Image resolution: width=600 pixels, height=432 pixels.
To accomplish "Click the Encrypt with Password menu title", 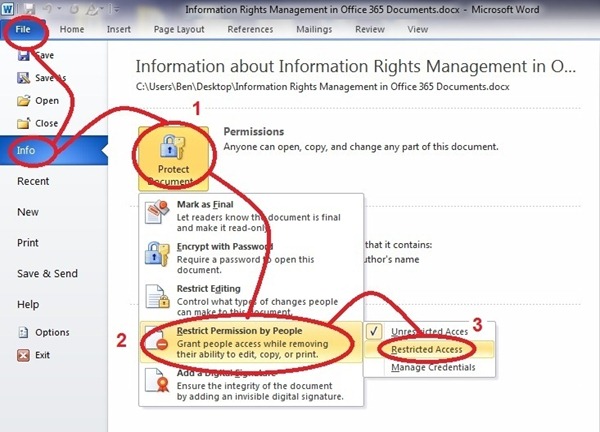I will point(225,246).
